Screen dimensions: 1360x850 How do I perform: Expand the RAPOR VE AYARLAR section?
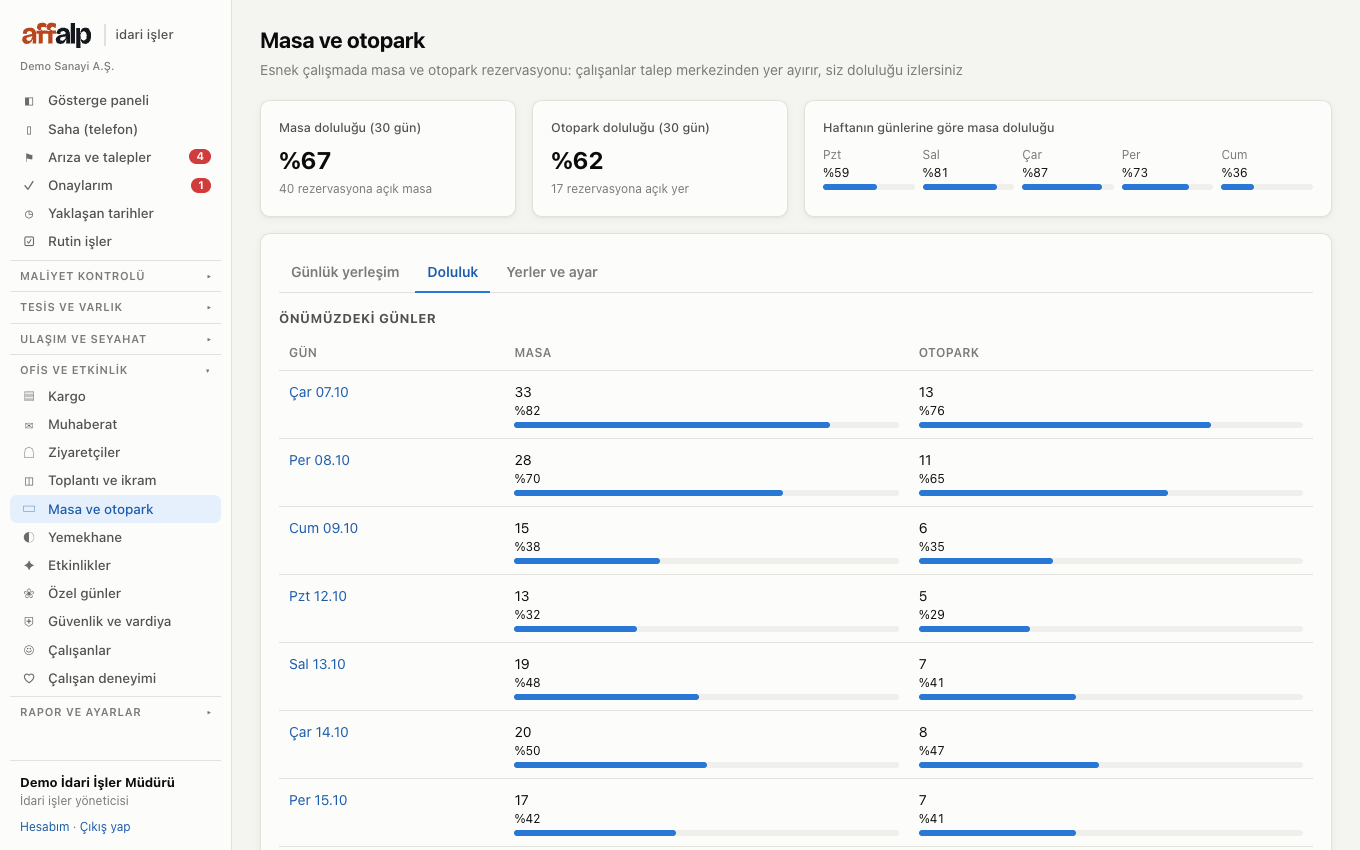pos(116,712)
